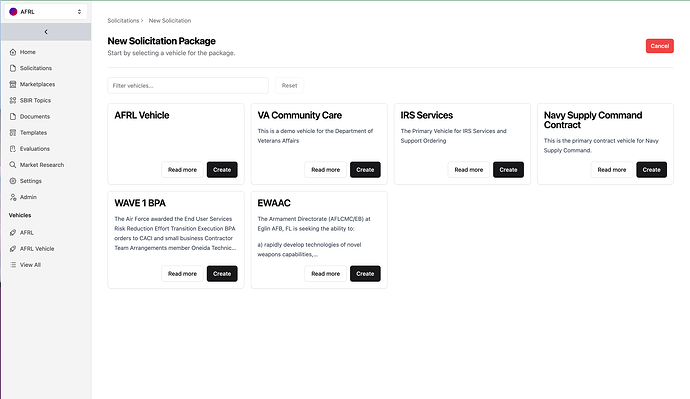Click the rocket icon beside AFRL Vehicle
The image size is (690, 399).
point(13,249)
